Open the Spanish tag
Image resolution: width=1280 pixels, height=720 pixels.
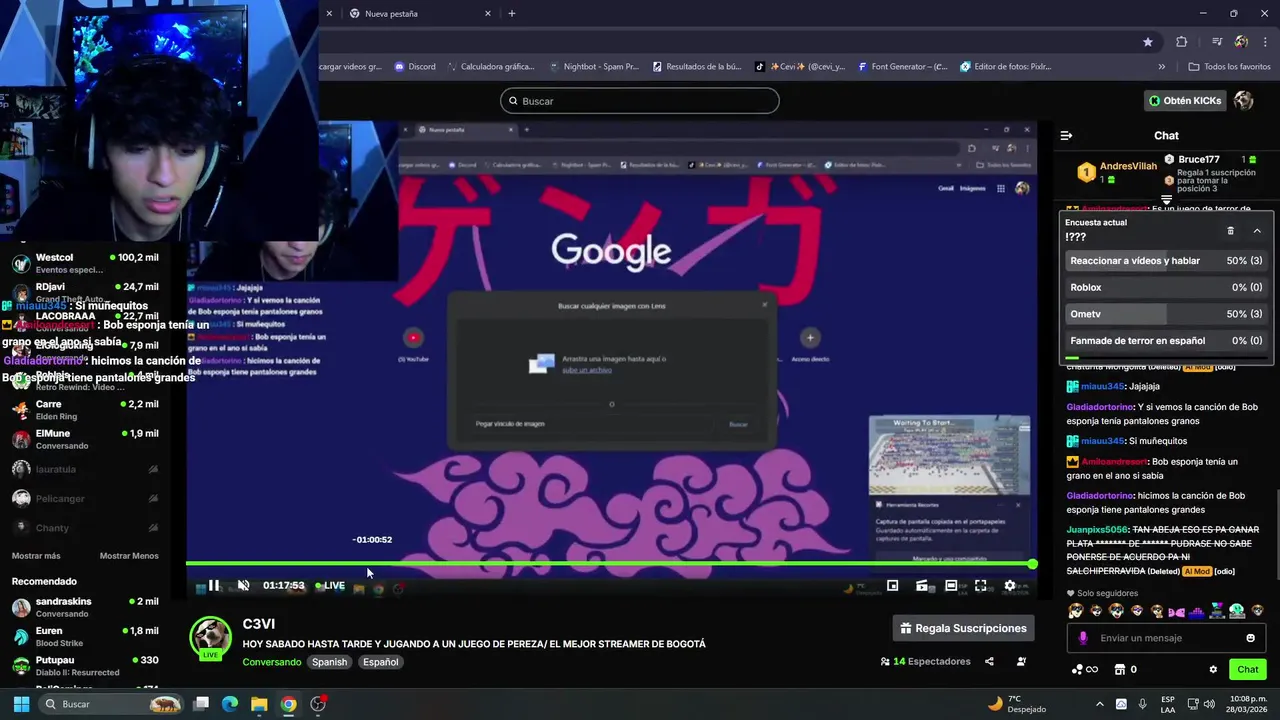329,662
